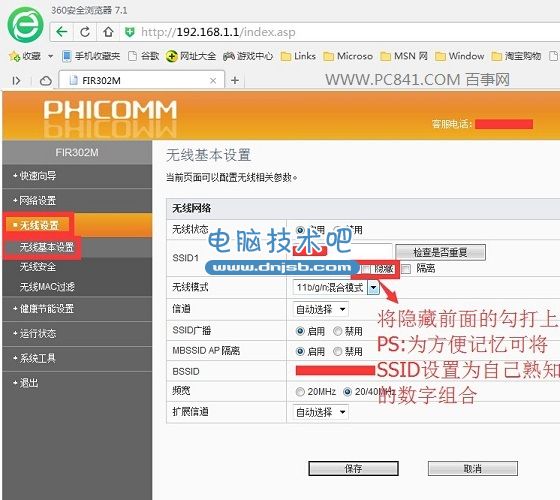Open 游戏中心 bookmark
The width and height of the screenshot is (560, 500).
point(248,56)
